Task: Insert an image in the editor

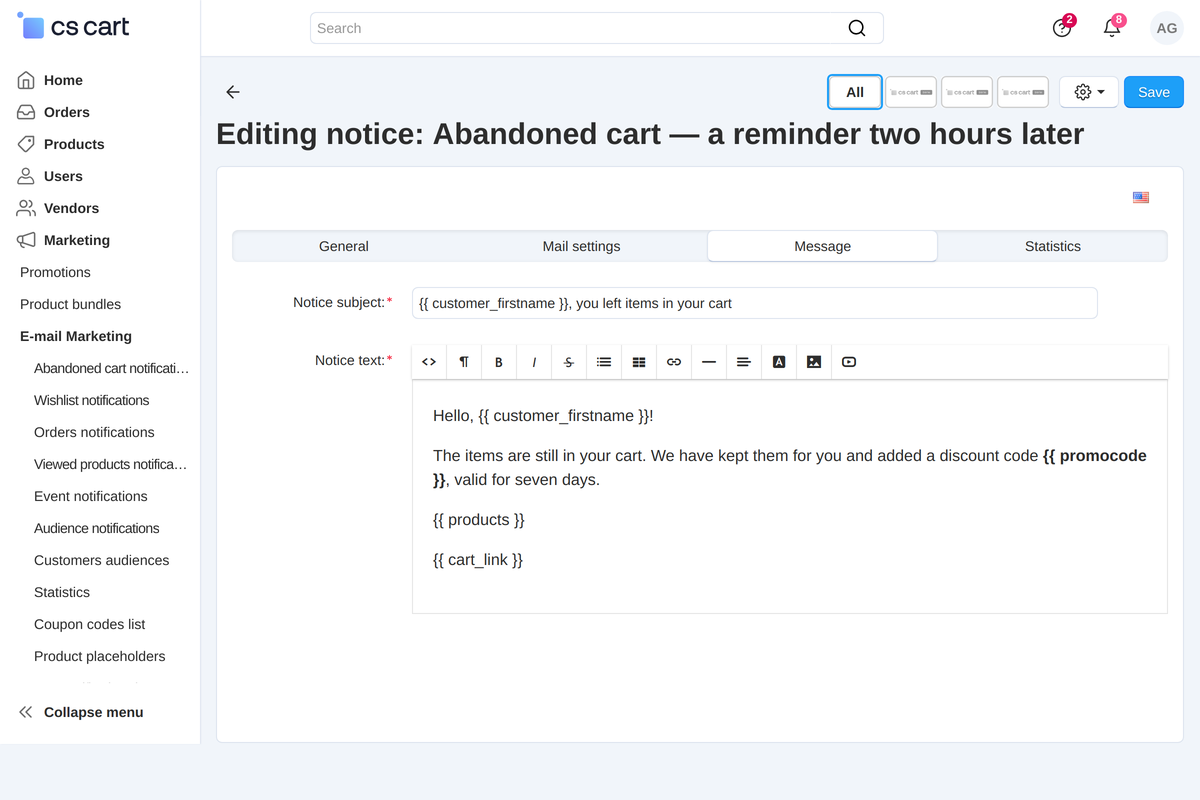Action: [814, 362]
